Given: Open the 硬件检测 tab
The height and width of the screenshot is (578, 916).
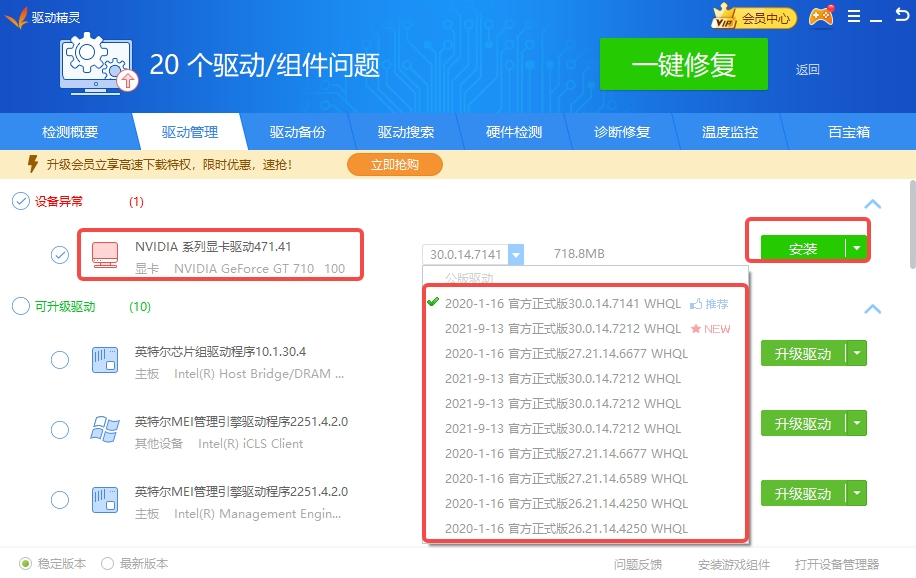Looking at the screenshot, I should 513,132.
